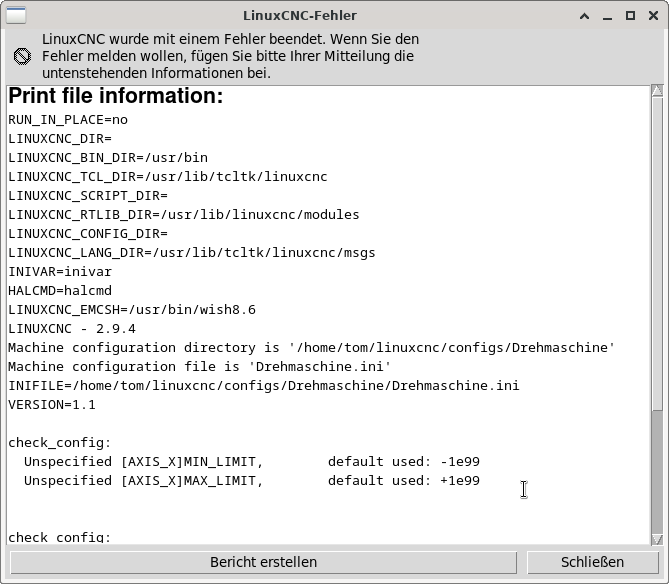Viewport: 669px width, 584px height.
Task: Click the error stop icon beside the message
Action: click(22, 56)
